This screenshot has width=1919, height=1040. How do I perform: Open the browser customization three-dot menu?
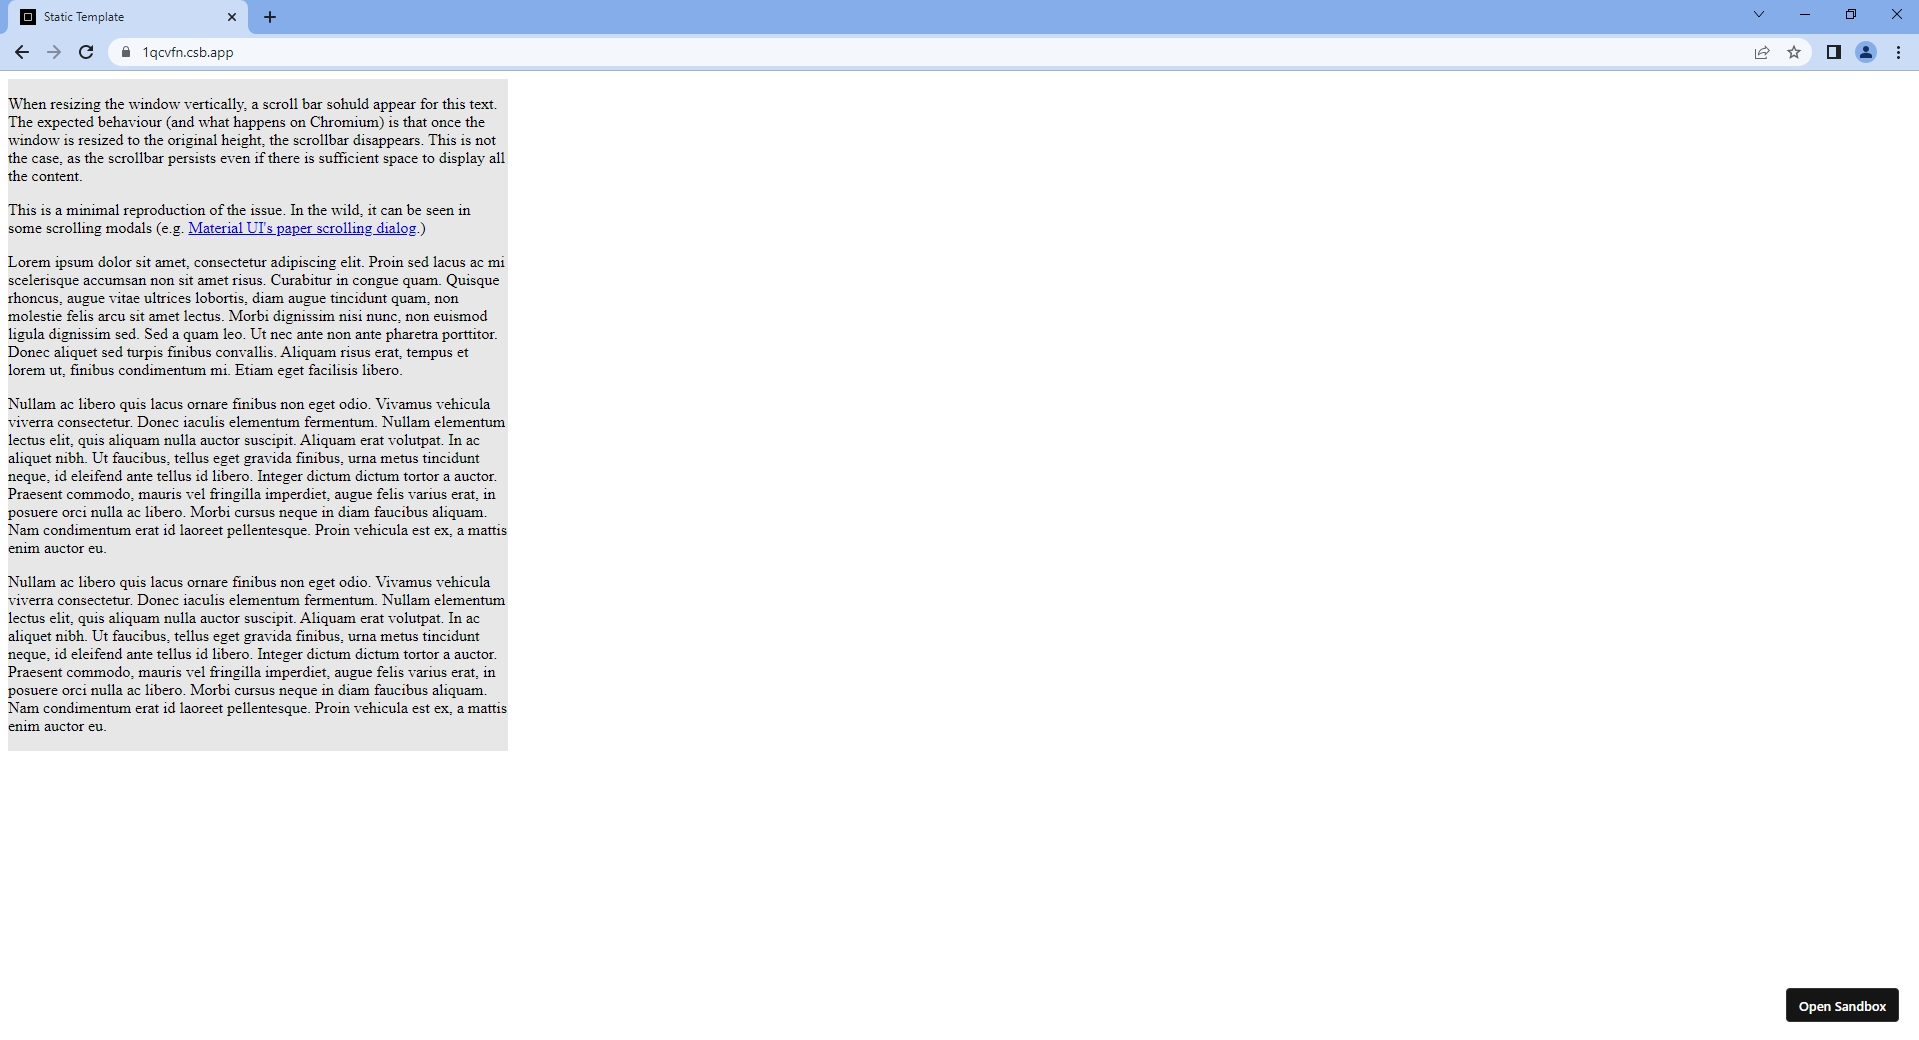point(1897,52)
